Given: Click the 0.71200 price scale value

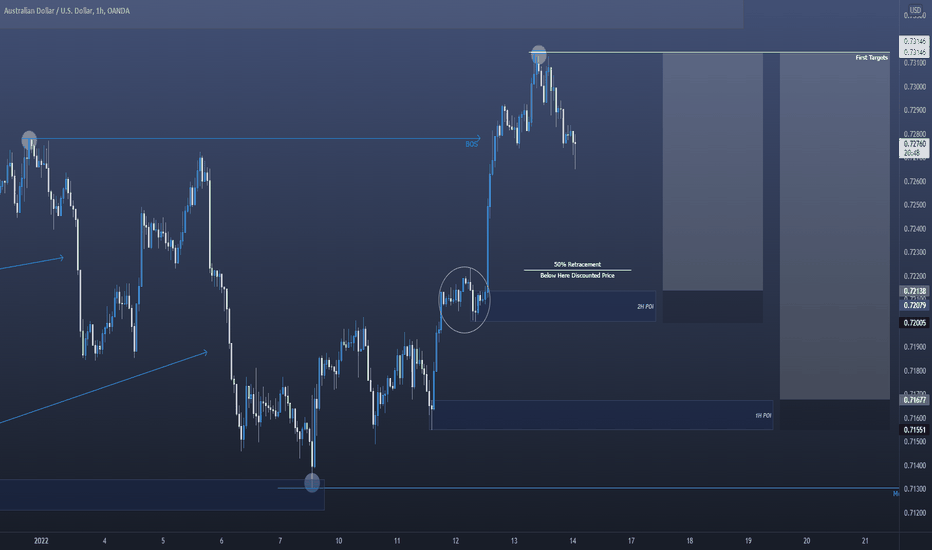Looking at the screenshot, I should [x=914, y=513].
